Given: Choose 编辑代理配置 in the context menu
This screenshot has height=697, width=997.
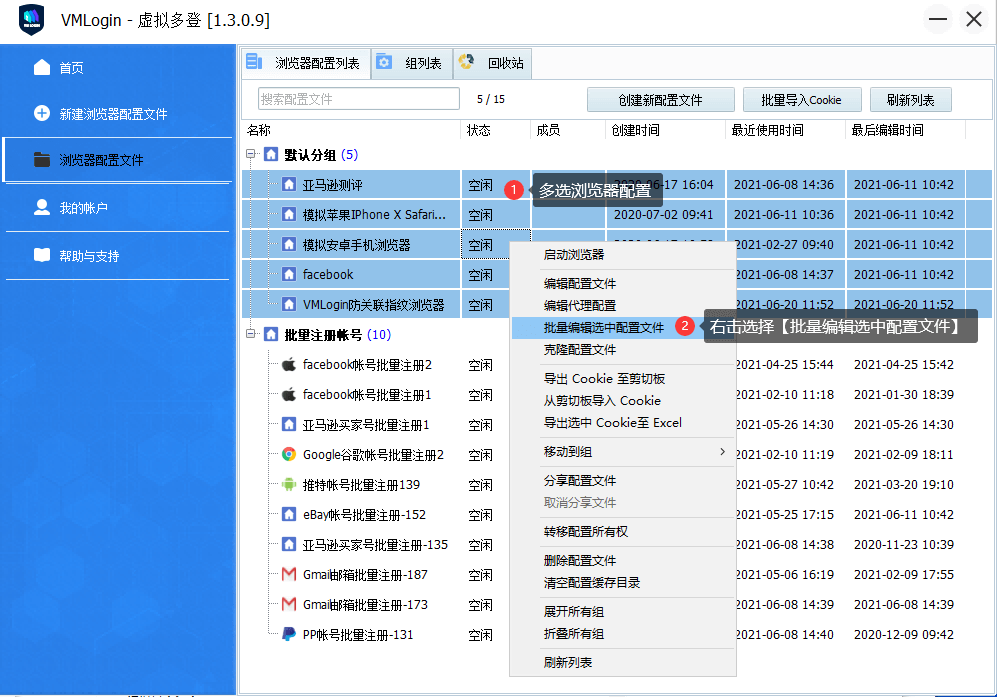Looking at the screenshot, I should 622,306.
